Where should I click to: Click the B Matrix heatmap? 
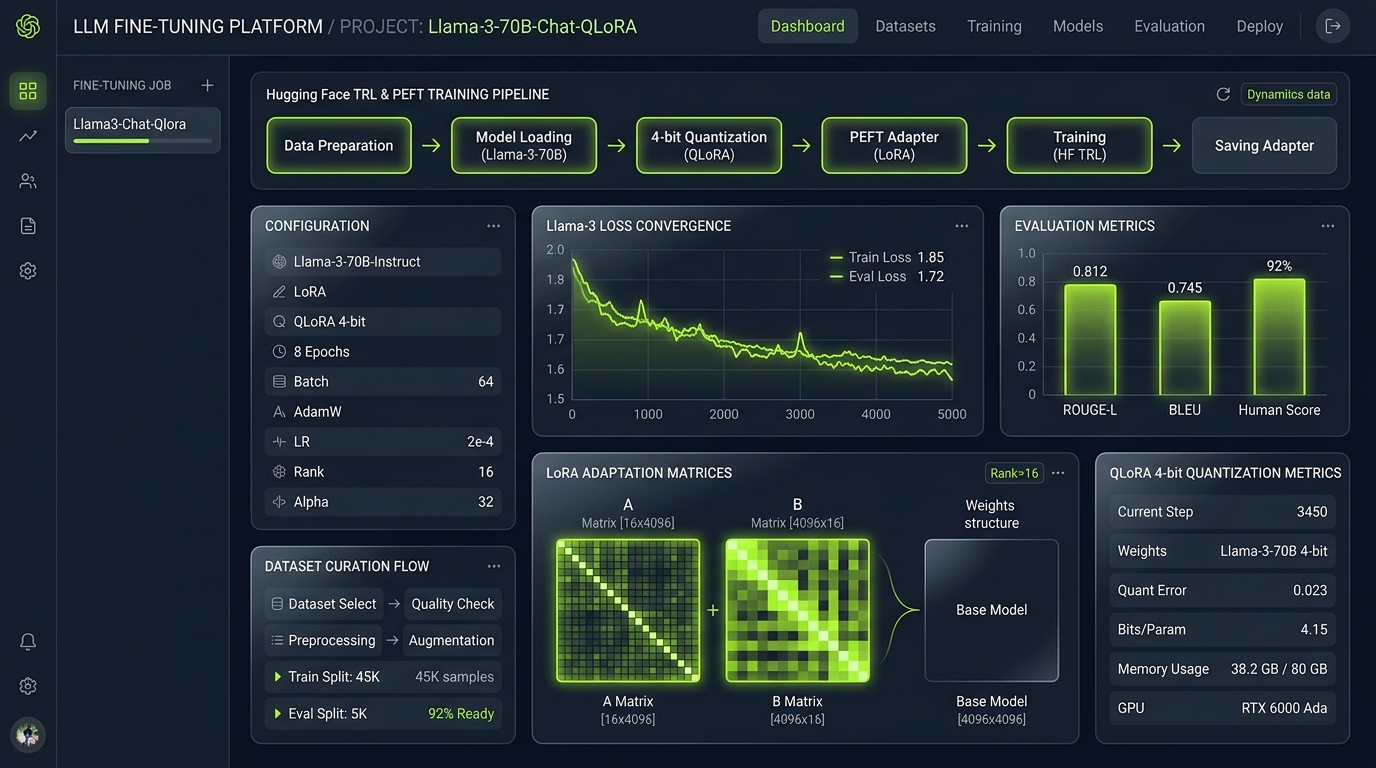tap(797, 611)
